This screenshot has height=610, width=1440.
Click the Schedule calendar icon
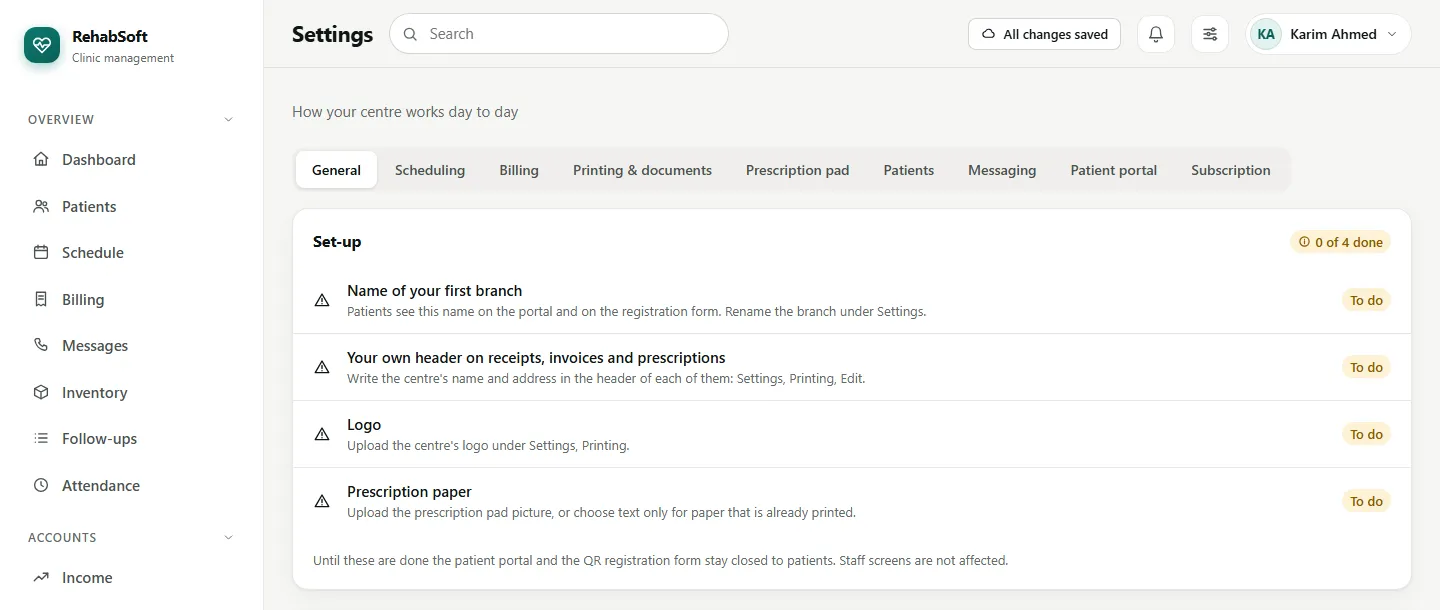pos(41,252)
